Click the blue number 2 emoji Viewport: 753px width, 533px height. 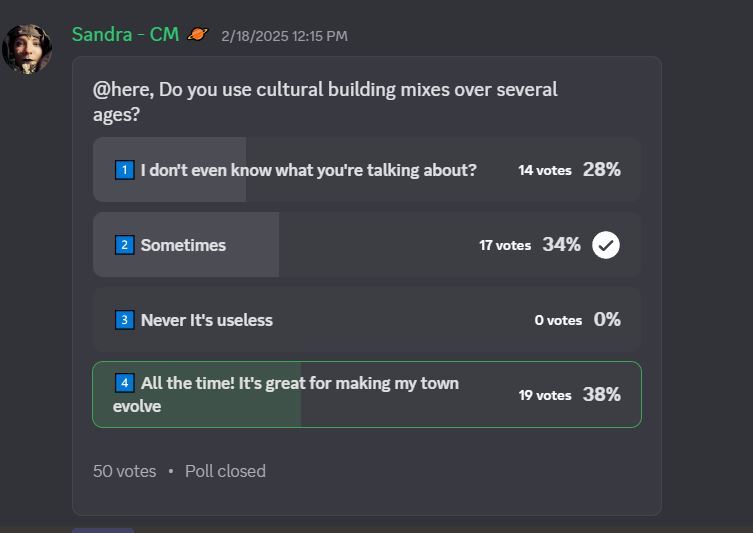(x=124, y=245)
